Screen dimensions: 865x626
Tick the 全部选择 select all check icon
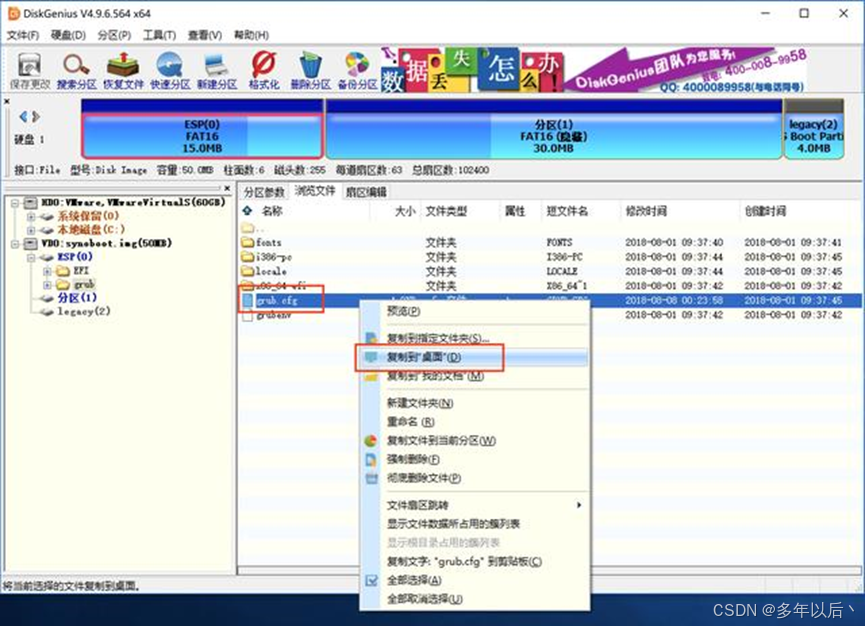371,580
